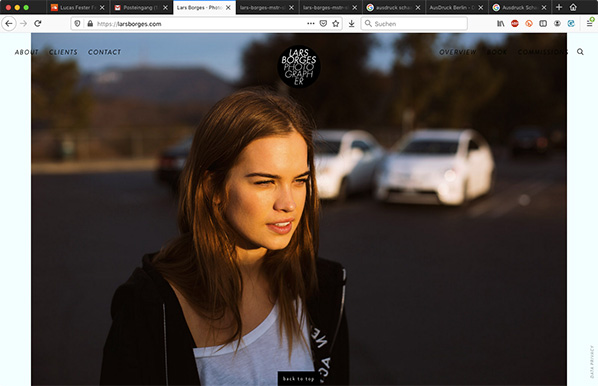Click the back to top button
The height and width of the screenshot is (386, 598).
click(x=298, y=378)
